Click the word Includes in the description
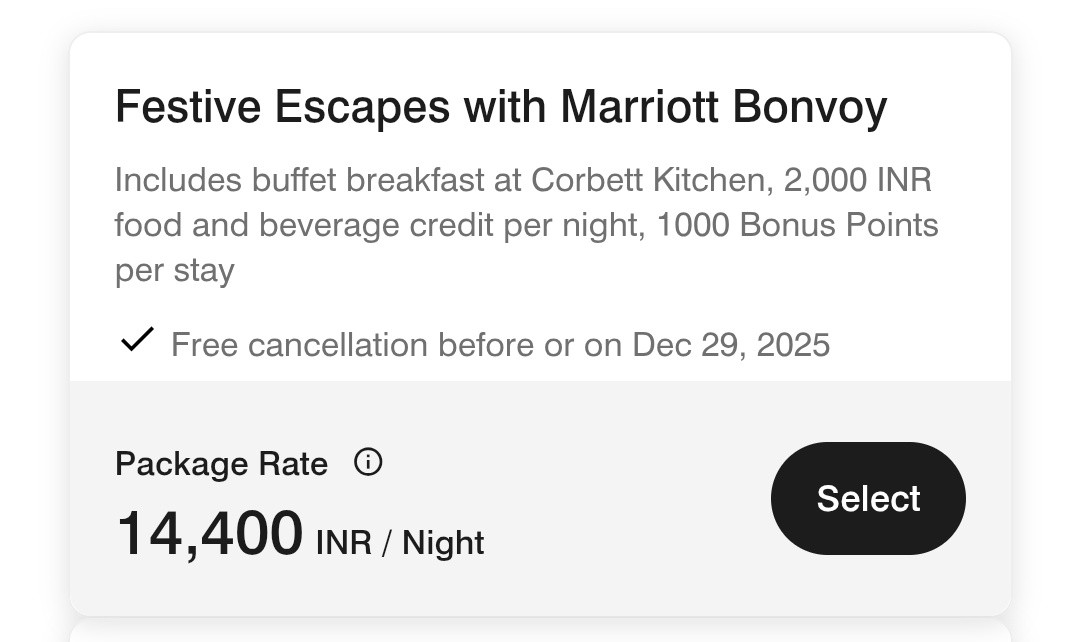 pos(178,180)
